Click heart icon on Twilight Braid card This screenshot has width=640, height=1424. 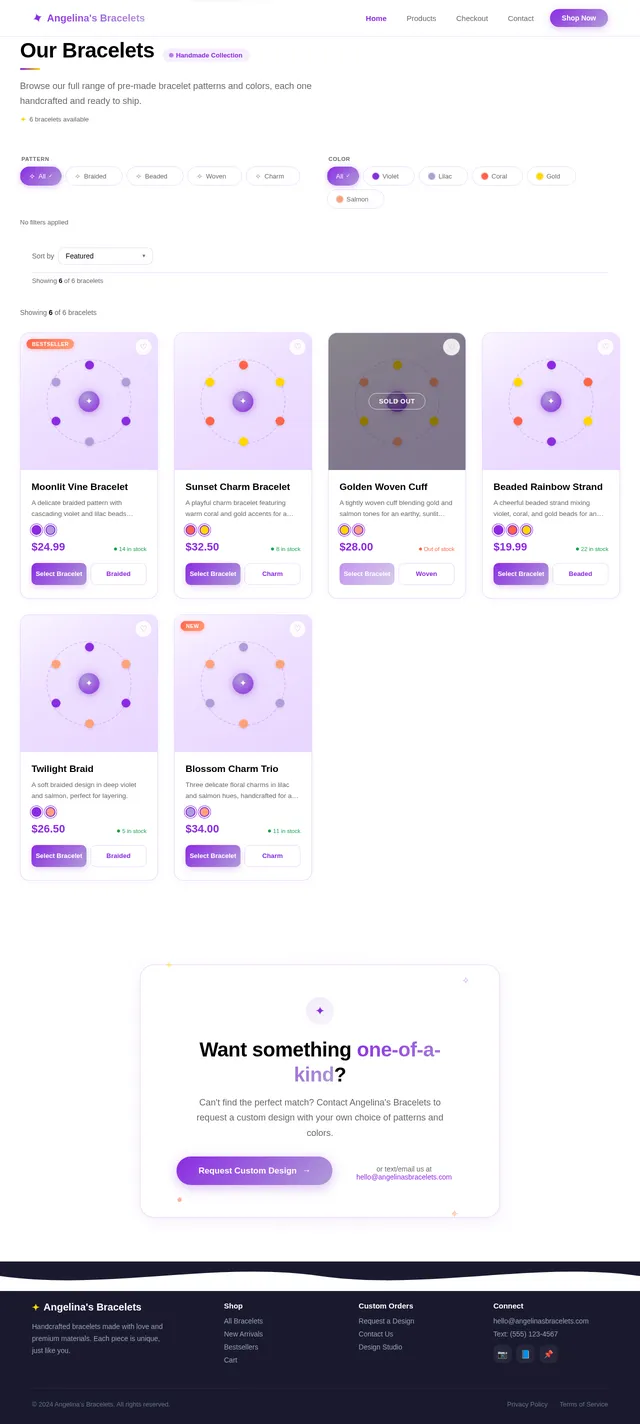click(143, 629)
